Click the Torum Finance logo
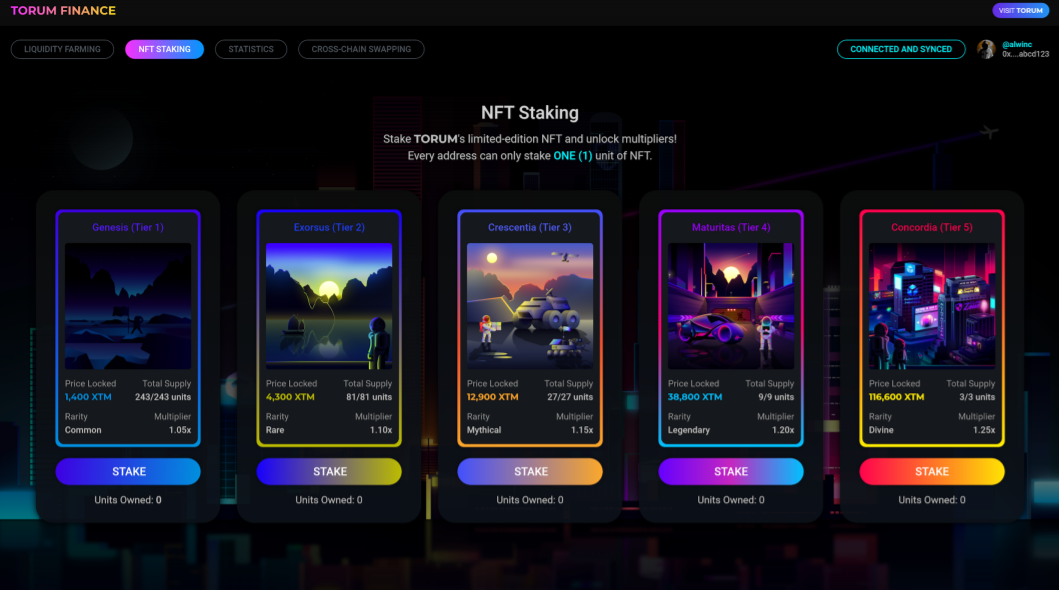1059x590 pixels. click(63, 11)
